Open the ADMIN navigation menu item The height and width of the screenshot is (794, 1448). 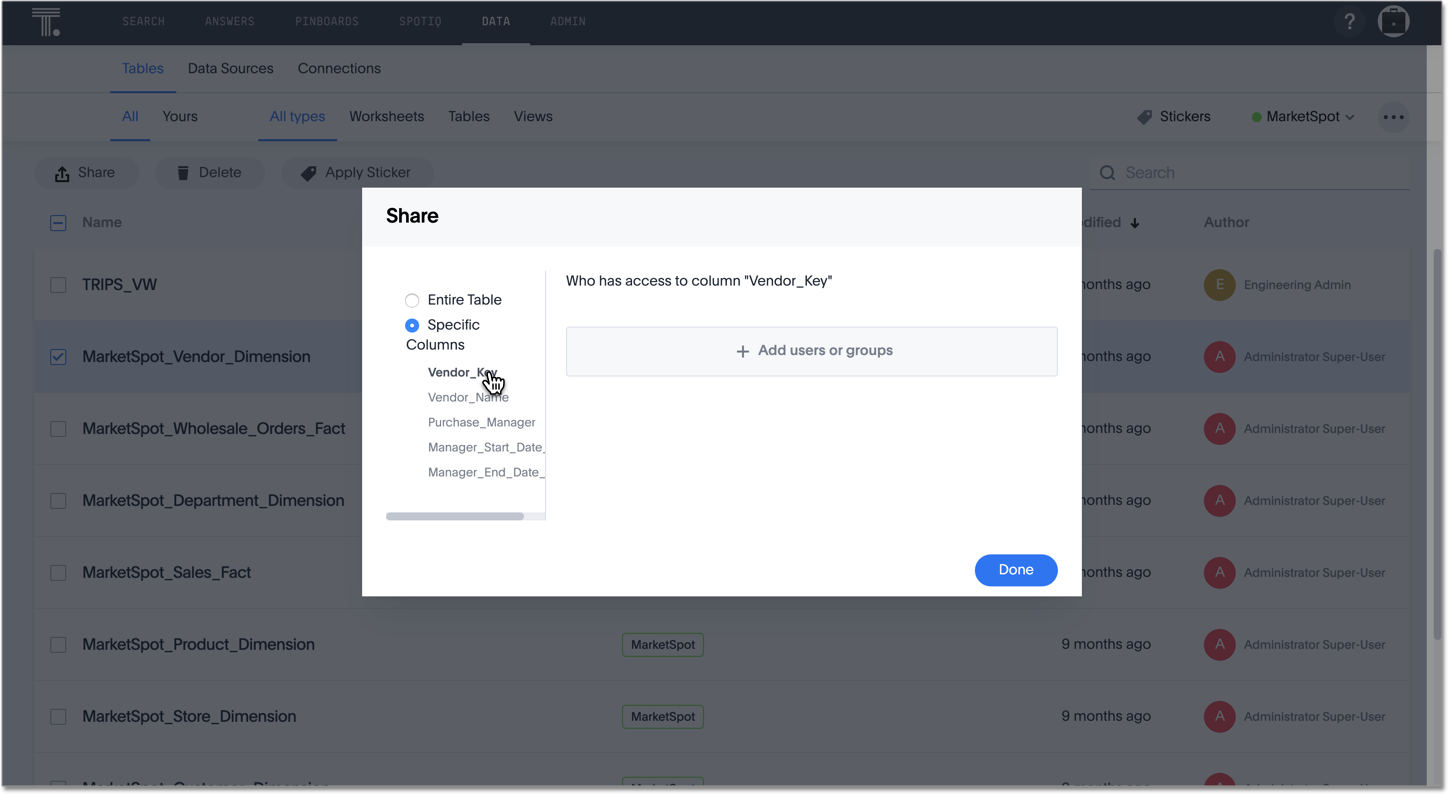567,20
